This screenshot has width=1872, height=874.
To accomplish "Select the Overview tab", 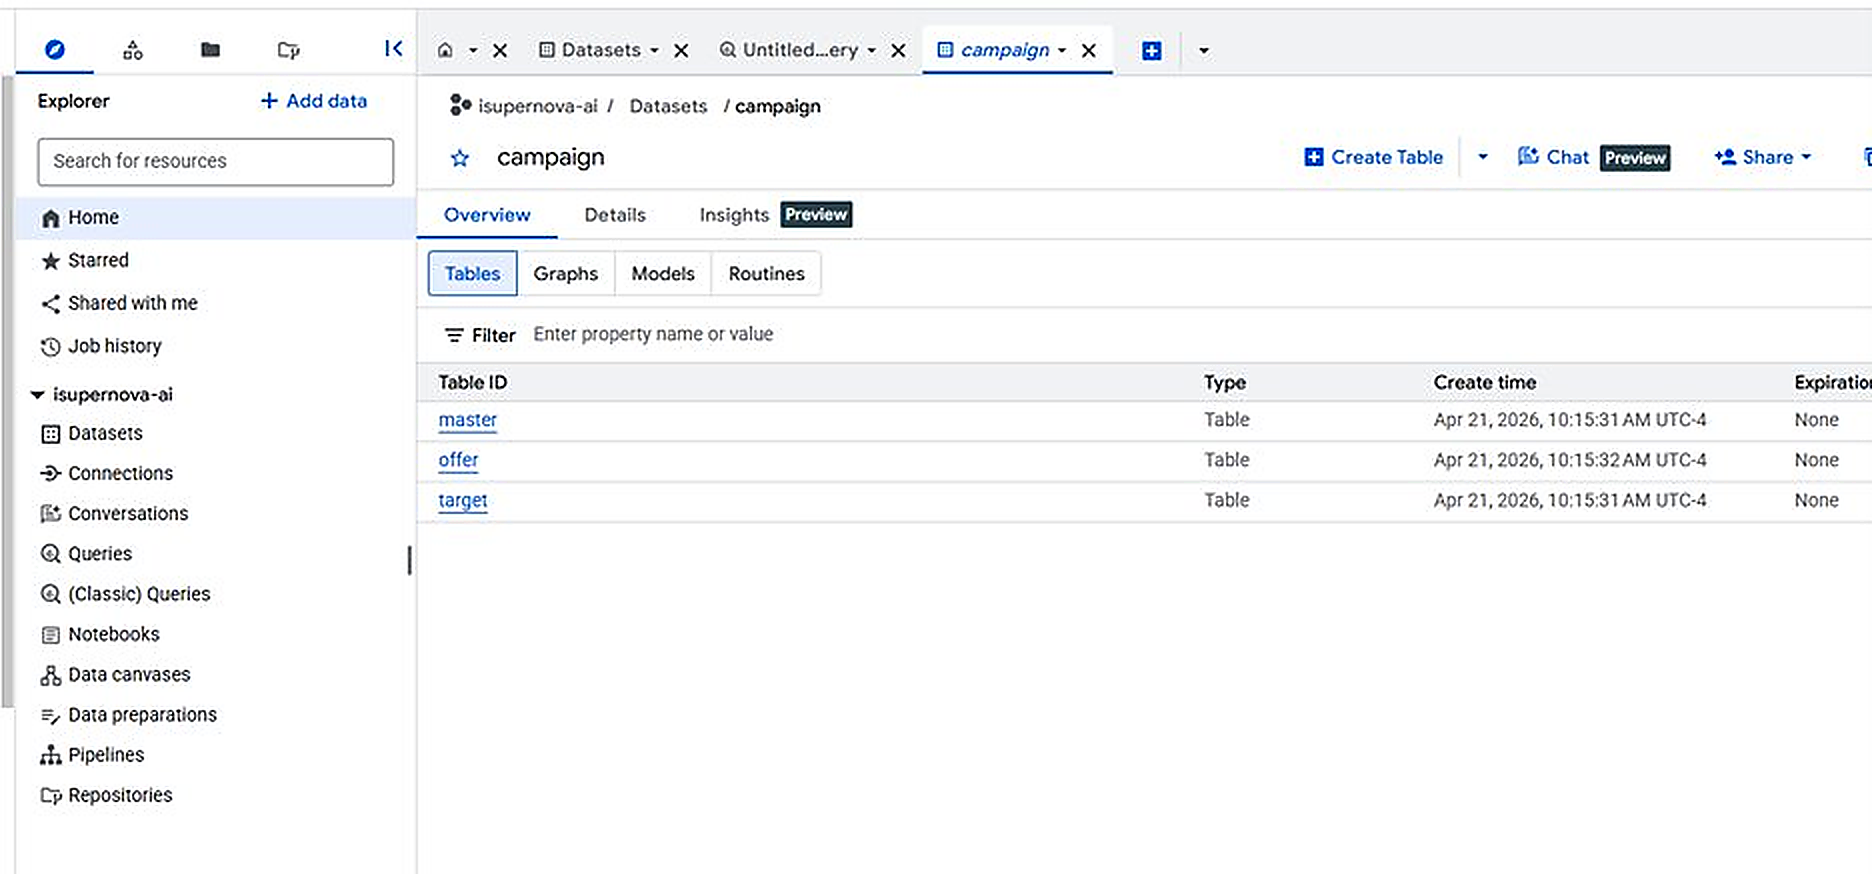I will (x=487, y=215).
